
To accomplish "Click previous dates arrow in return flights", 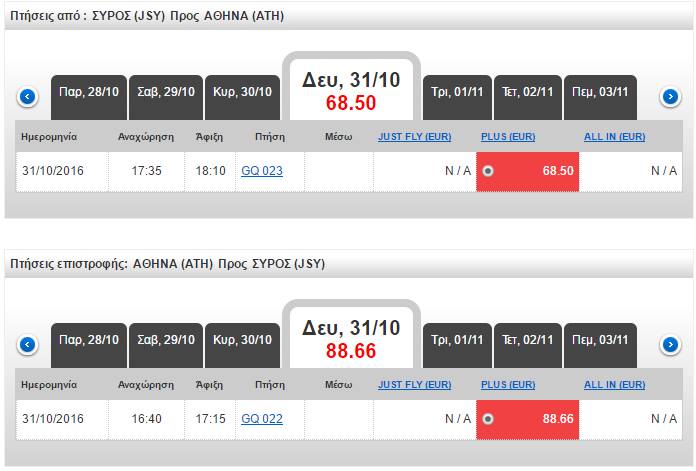I will pyautogui.click(x=28, y=345).
